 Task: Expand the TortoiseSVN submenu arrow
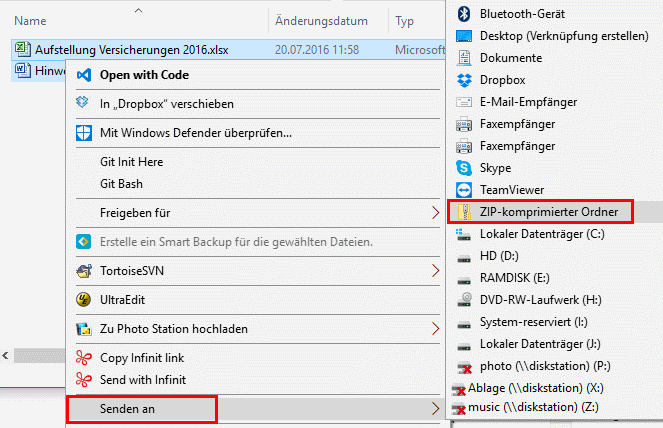point(435,270)
